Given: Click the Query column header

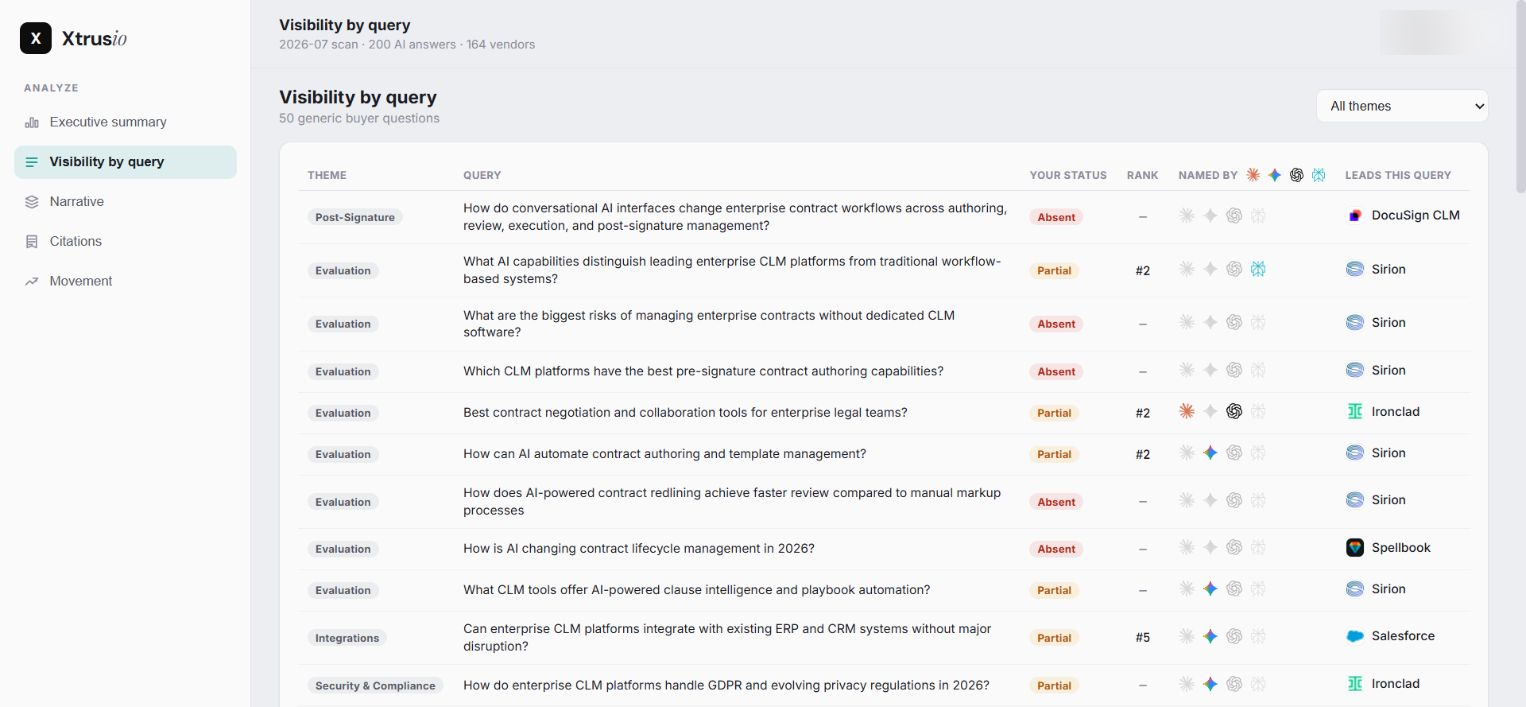Looking at the screenshot, I should [482, 175].
